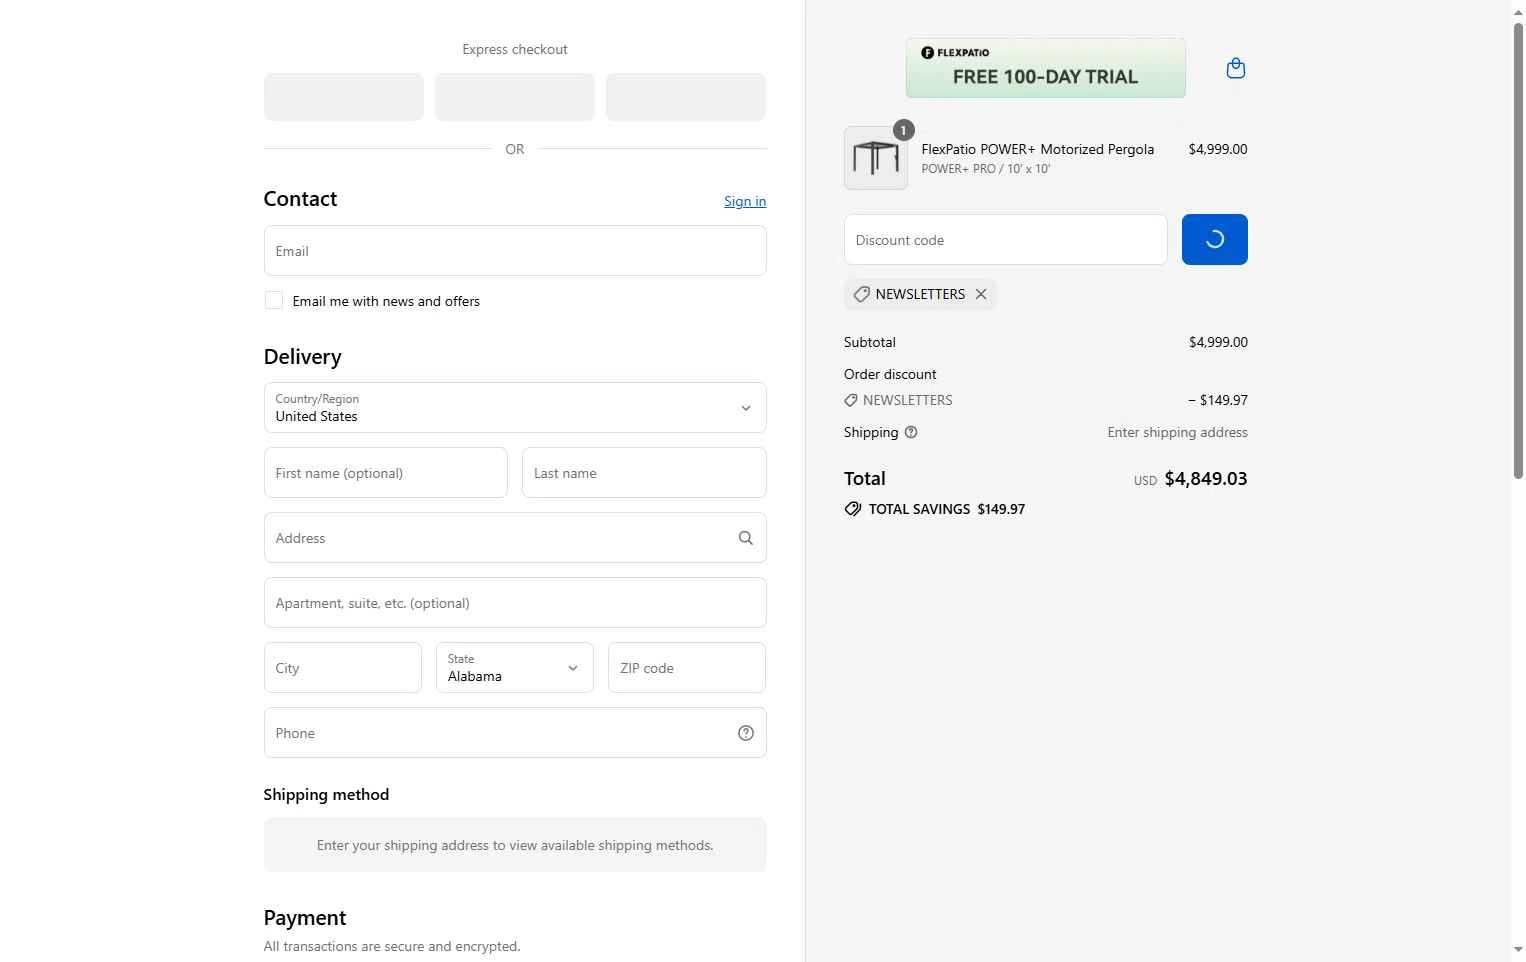1526x962 pixels.
Task: Focus the Email input field
Action: (515, 251)
